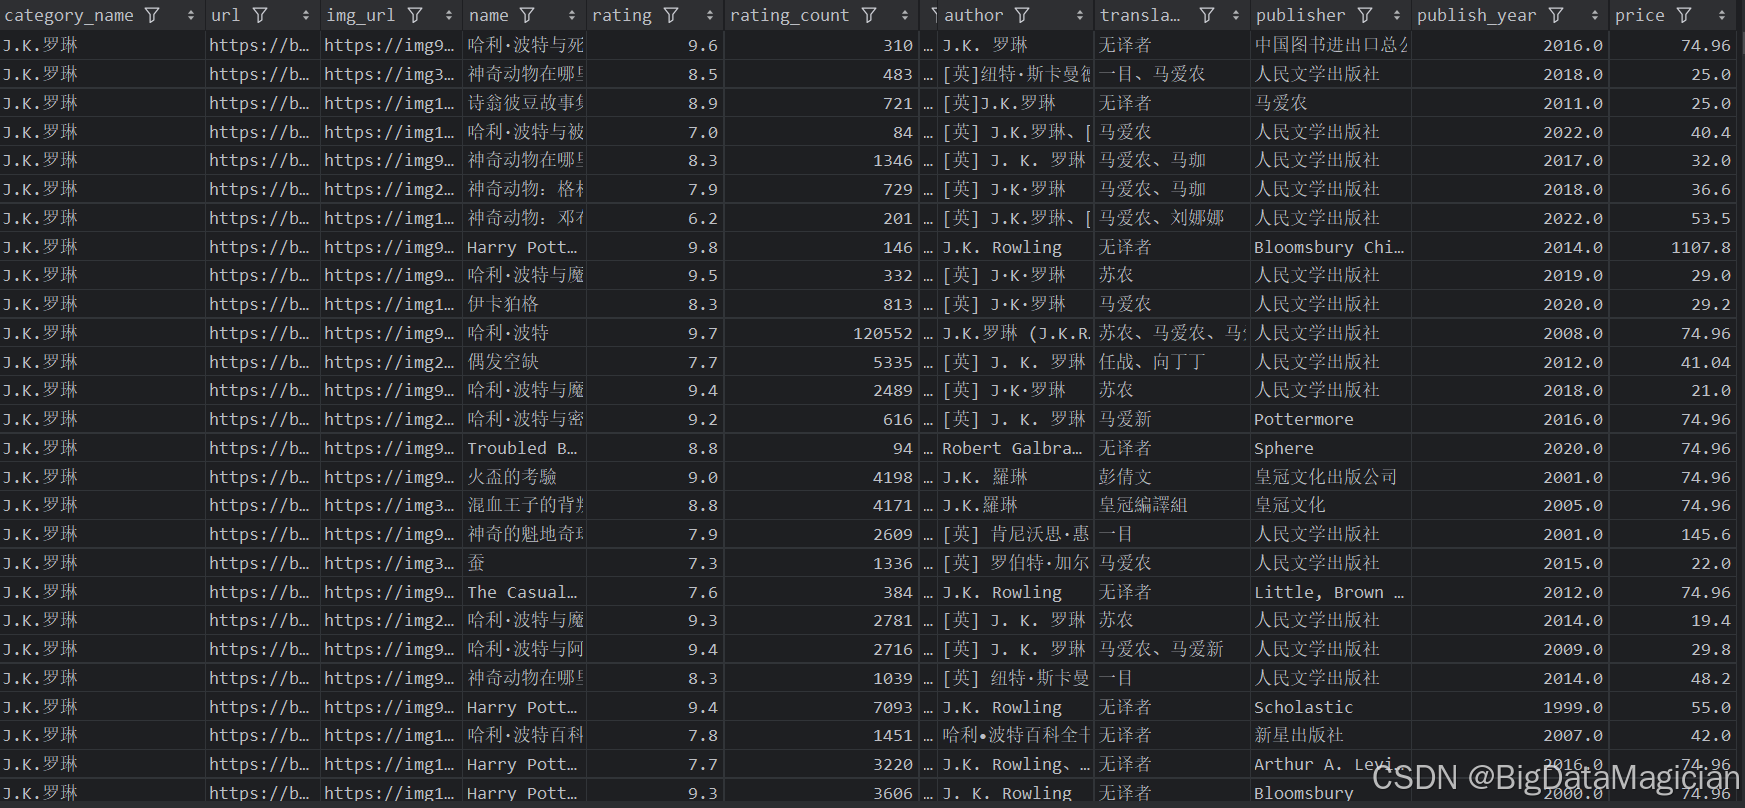Select publisher cell Sphere
Screen dimensions: 1745x808
(1284, 448)
